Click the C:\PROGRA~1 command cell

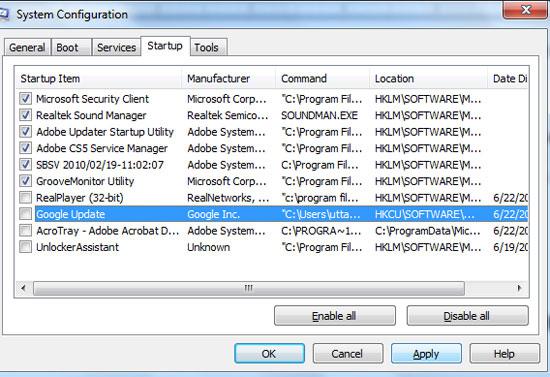[x=321, y=231]
